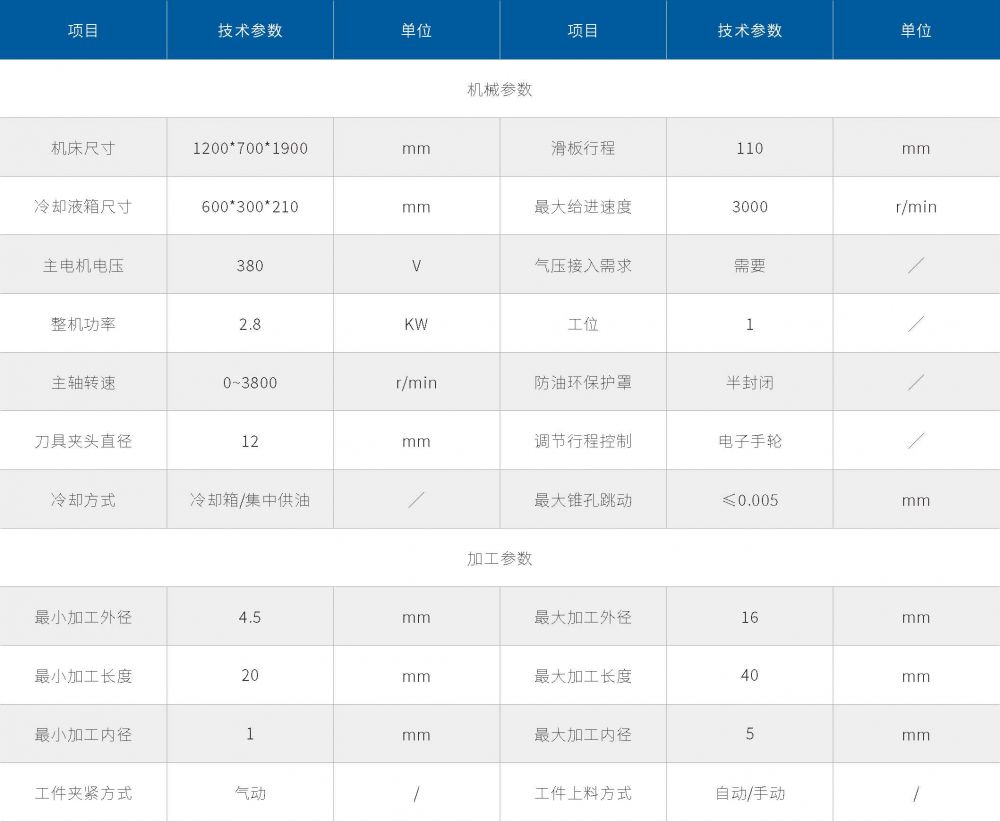Click the 加工参数 section heading
Viewport: 1000px width, 822px height.
click(500, 558)
